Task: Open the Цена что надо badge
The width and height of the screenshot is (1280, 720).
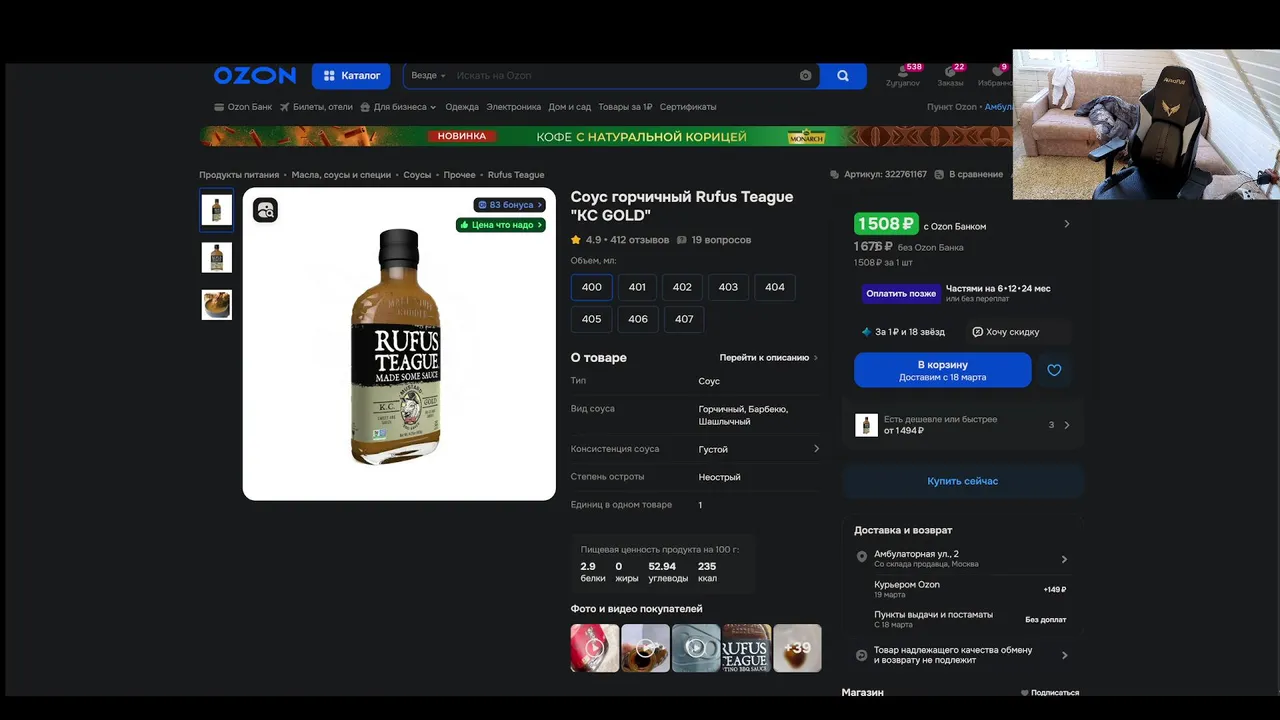Action: [501, 225]
